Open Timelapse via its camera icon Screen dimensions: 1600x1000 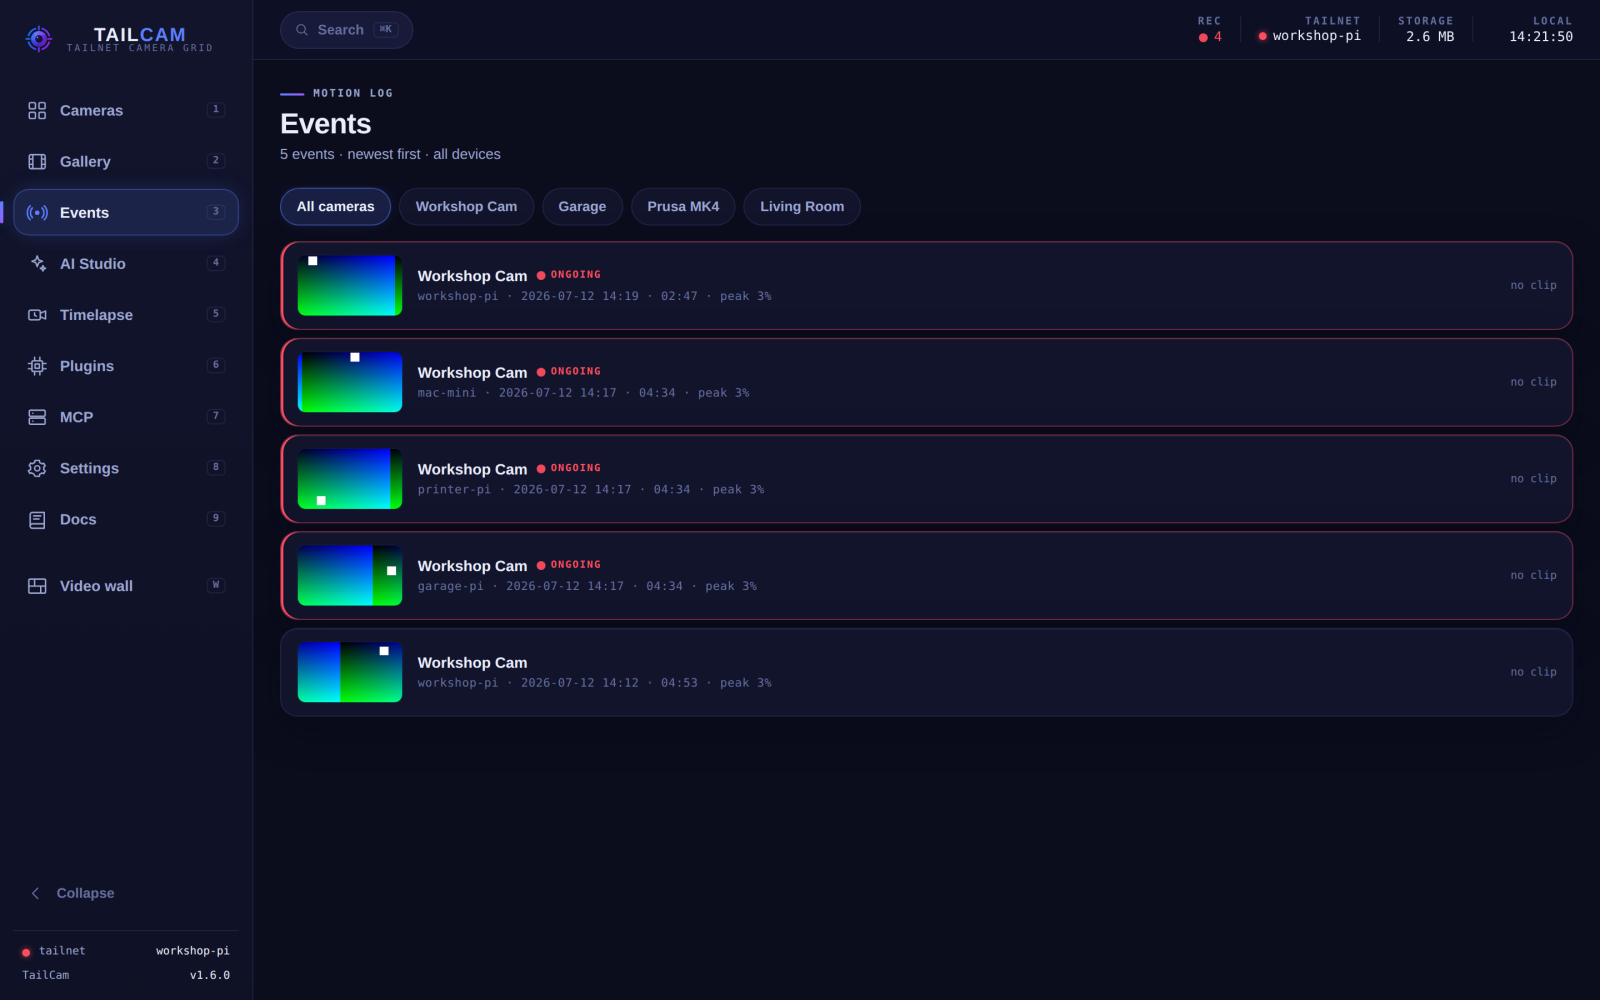pos(37,314)
